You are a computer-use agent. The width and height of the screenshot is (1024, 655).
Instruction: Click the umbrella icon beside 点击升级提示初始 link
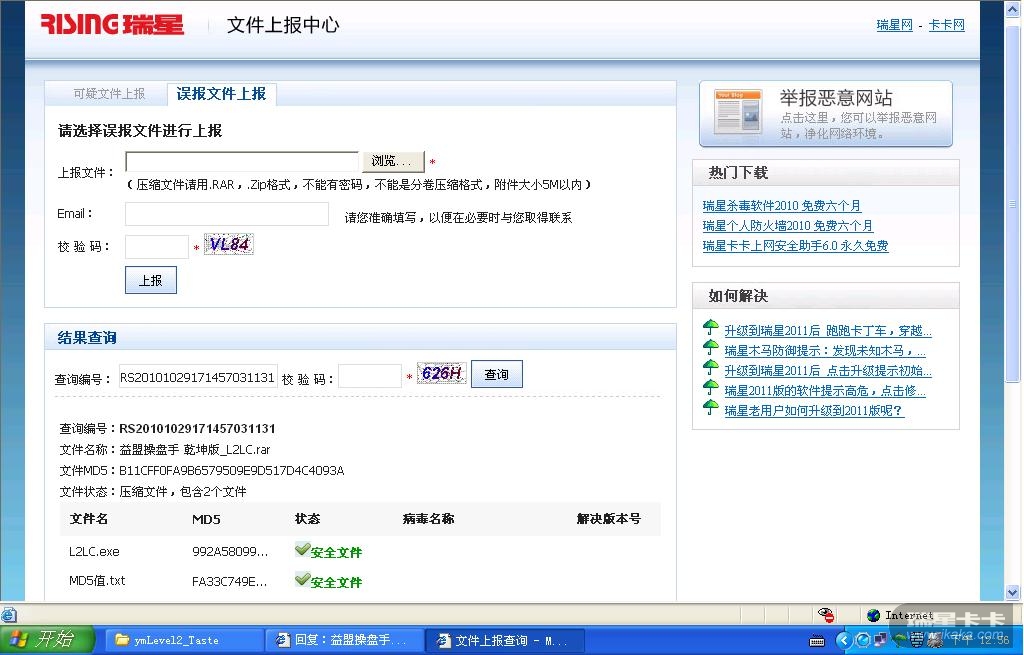711,368
